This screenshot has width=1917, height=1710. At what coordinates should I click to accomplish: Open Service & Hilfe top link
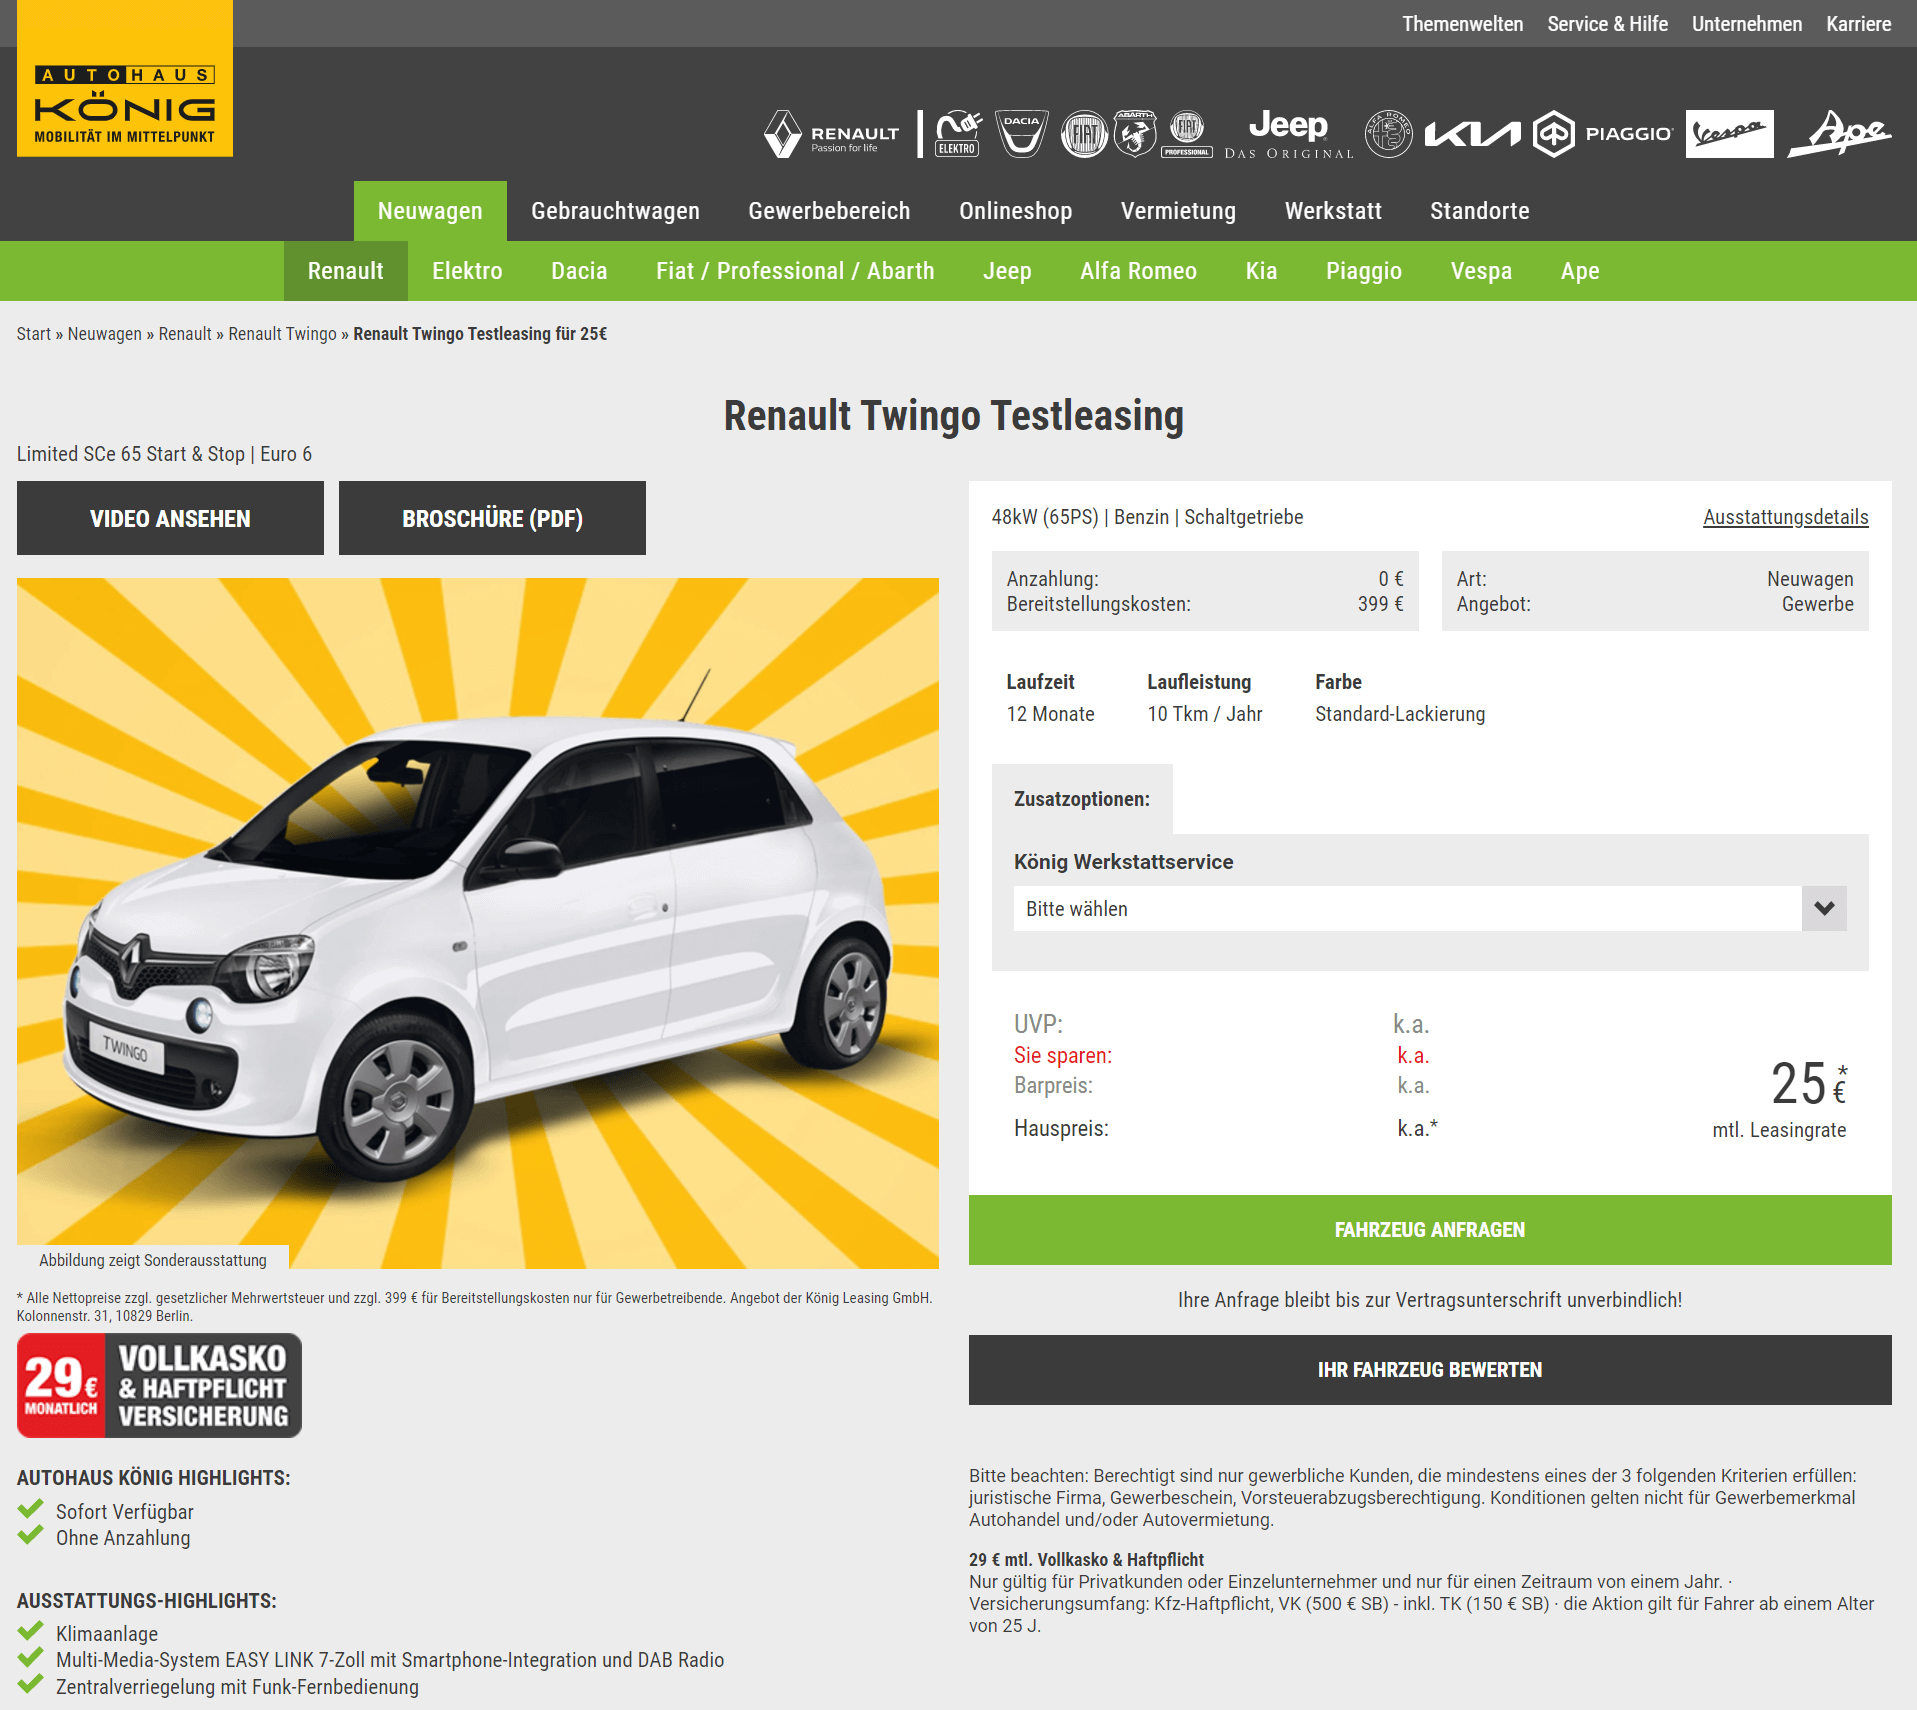click(1607, 24)
